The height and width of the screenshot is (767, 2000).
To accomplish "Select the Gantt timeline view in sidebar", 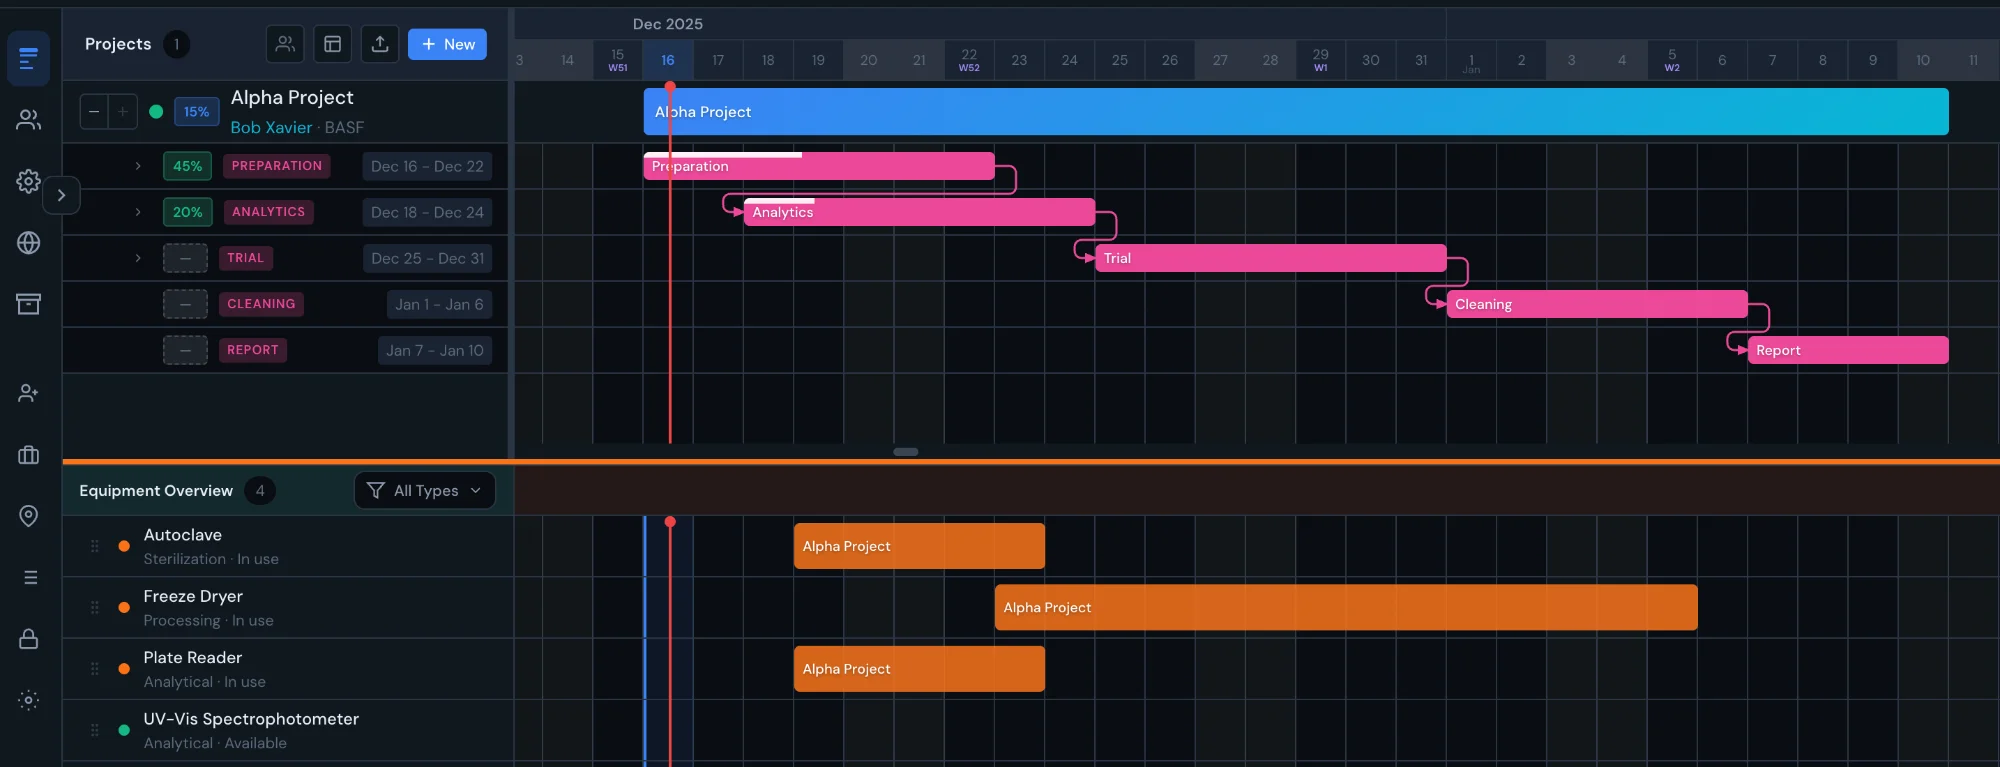I will click(x=28, y=59).
